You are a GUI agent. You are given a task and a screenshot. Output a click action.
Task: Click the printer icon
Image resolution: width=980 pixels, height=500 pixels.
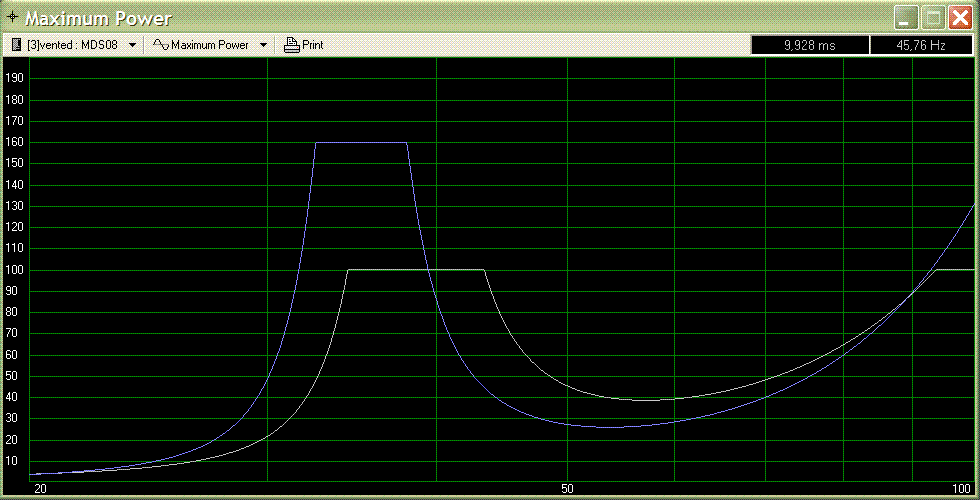coord(292,45)
